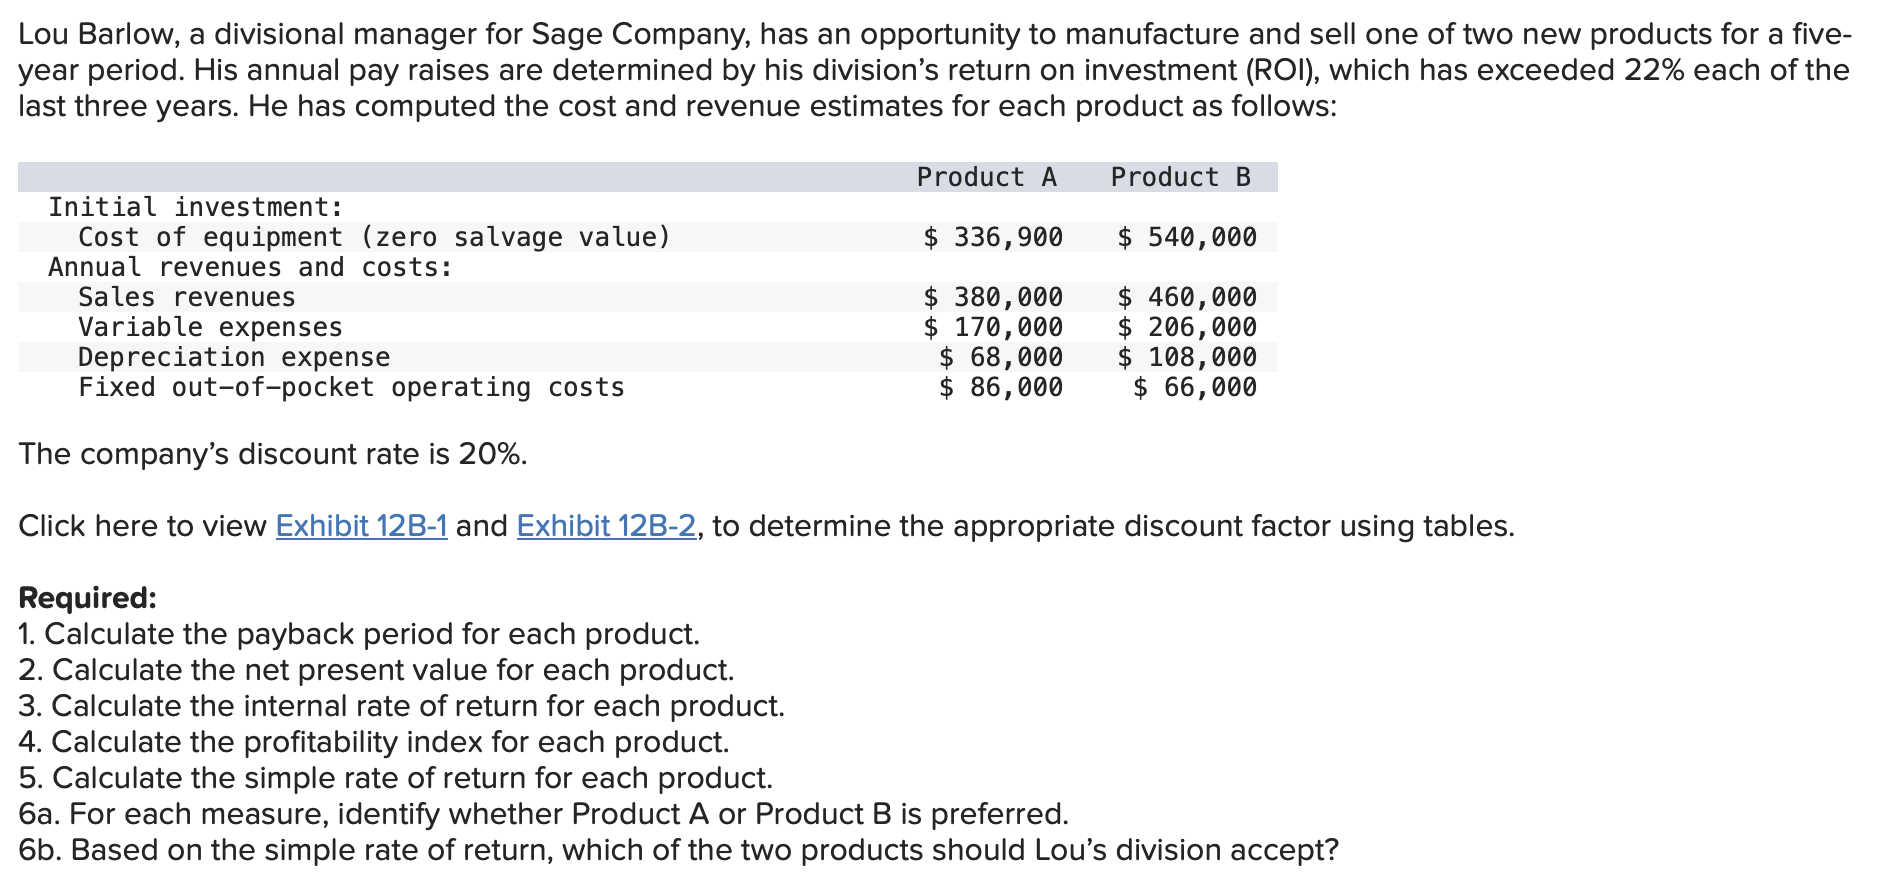
Task: Select the $540,000 equipment cost cell
Action: tap(1187, 237)
